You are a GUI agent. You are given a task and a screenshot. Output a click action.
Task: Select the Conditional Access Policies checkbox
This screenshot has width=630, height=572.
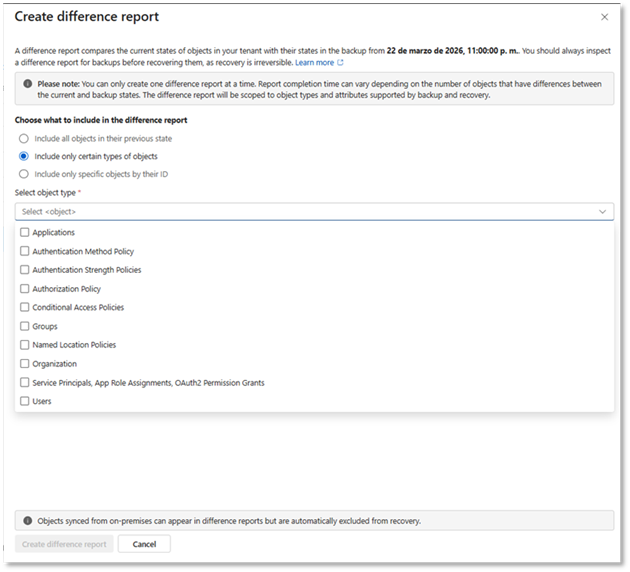click(x=25, y=307)
